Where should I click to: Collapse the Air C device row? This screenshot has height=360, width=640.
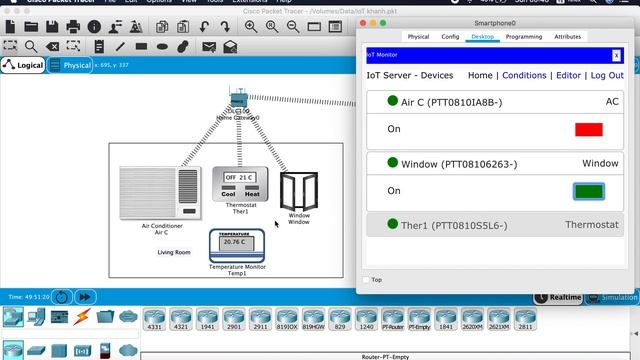[495, 102]
